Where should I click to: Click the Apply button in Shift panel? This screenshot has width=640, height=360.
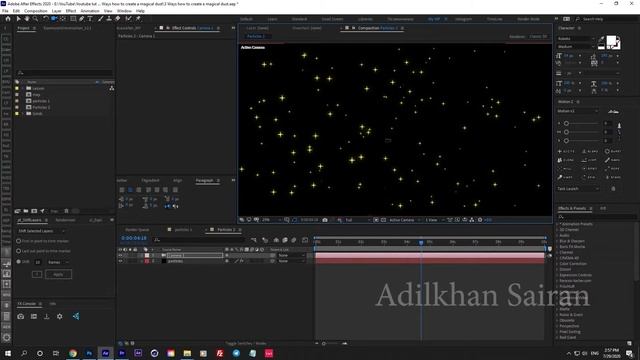point(58,274)
